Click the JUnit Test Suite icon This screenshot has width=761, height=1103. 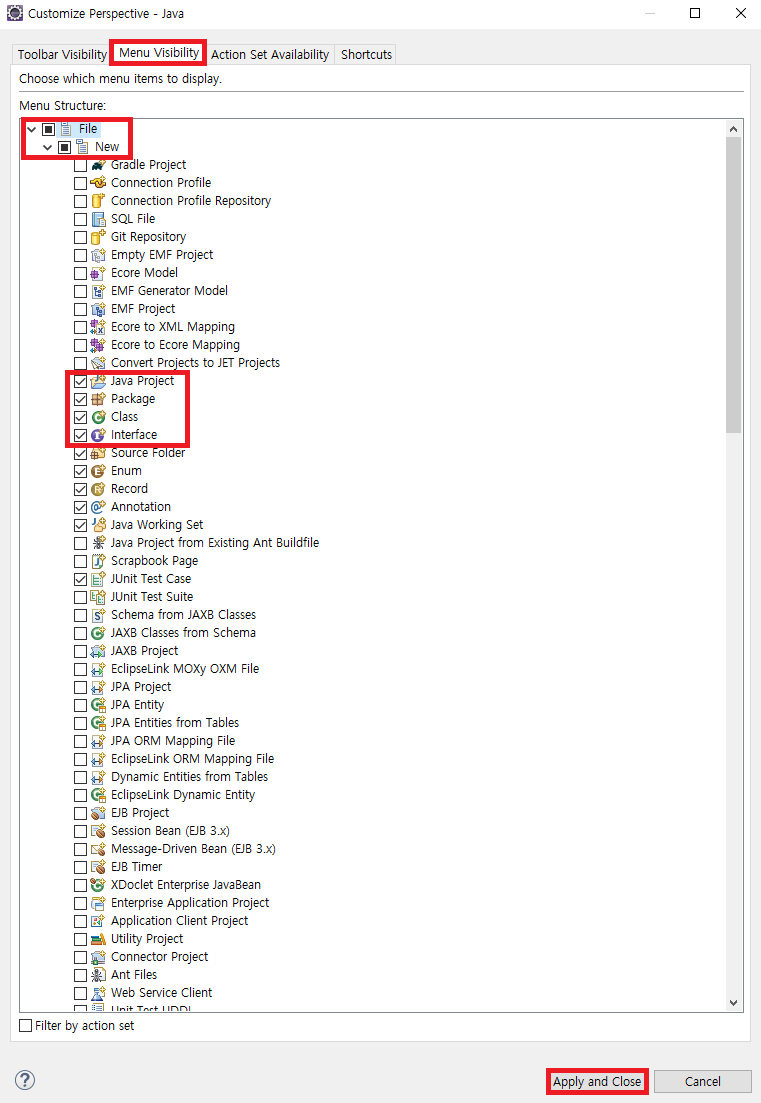click(98, 597)
